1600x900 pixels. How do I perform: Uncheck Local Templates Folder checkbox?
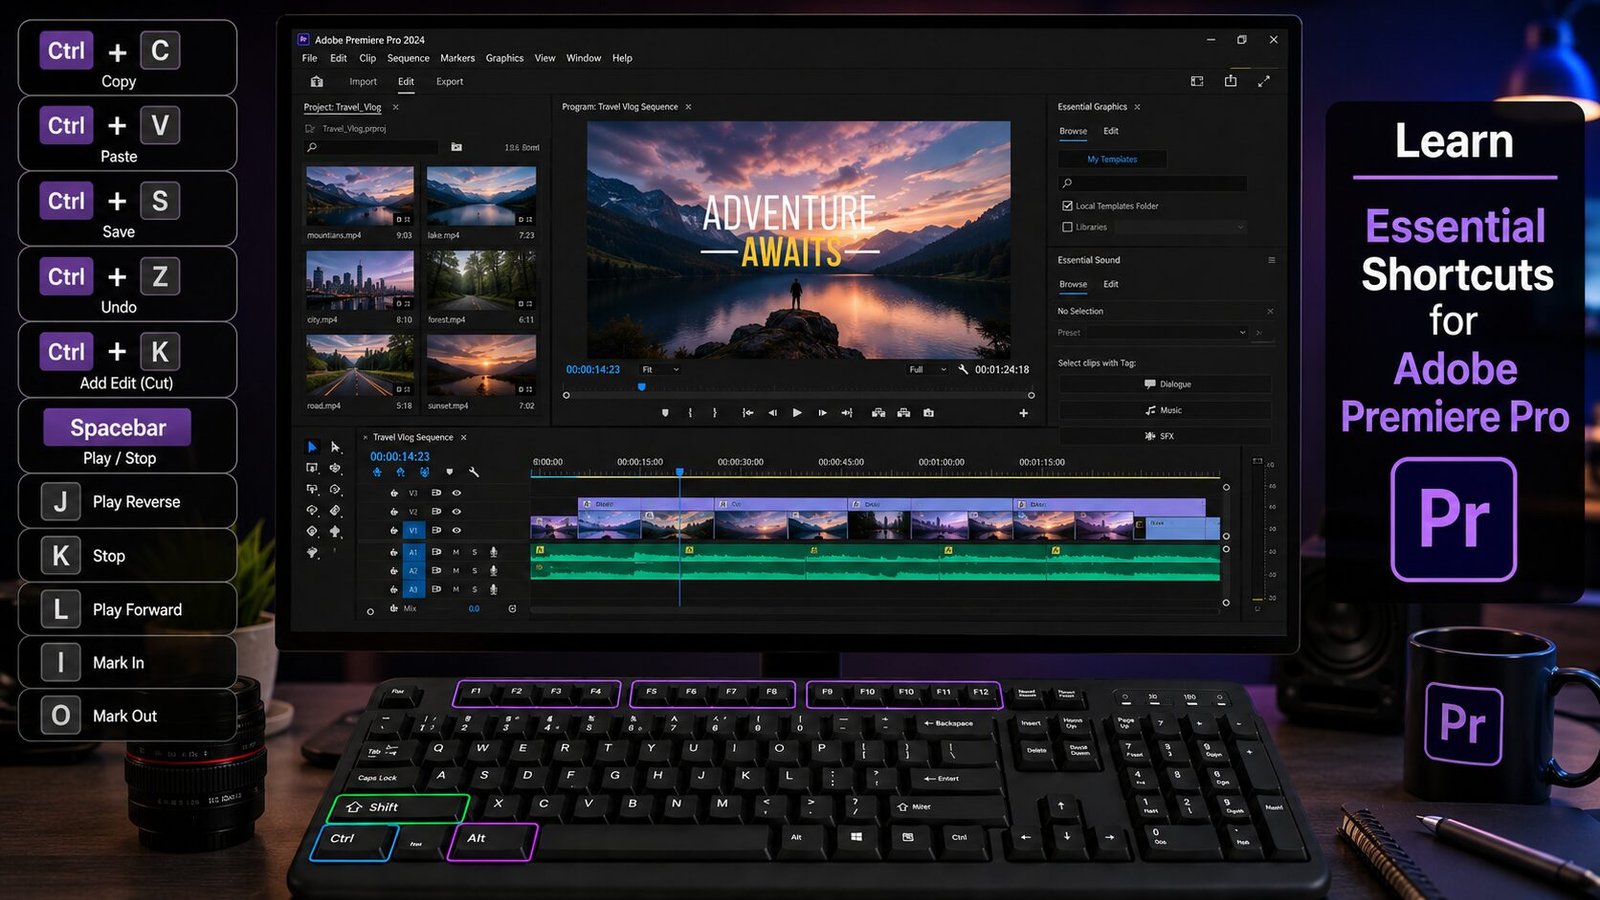click(x=1067, y=206)
